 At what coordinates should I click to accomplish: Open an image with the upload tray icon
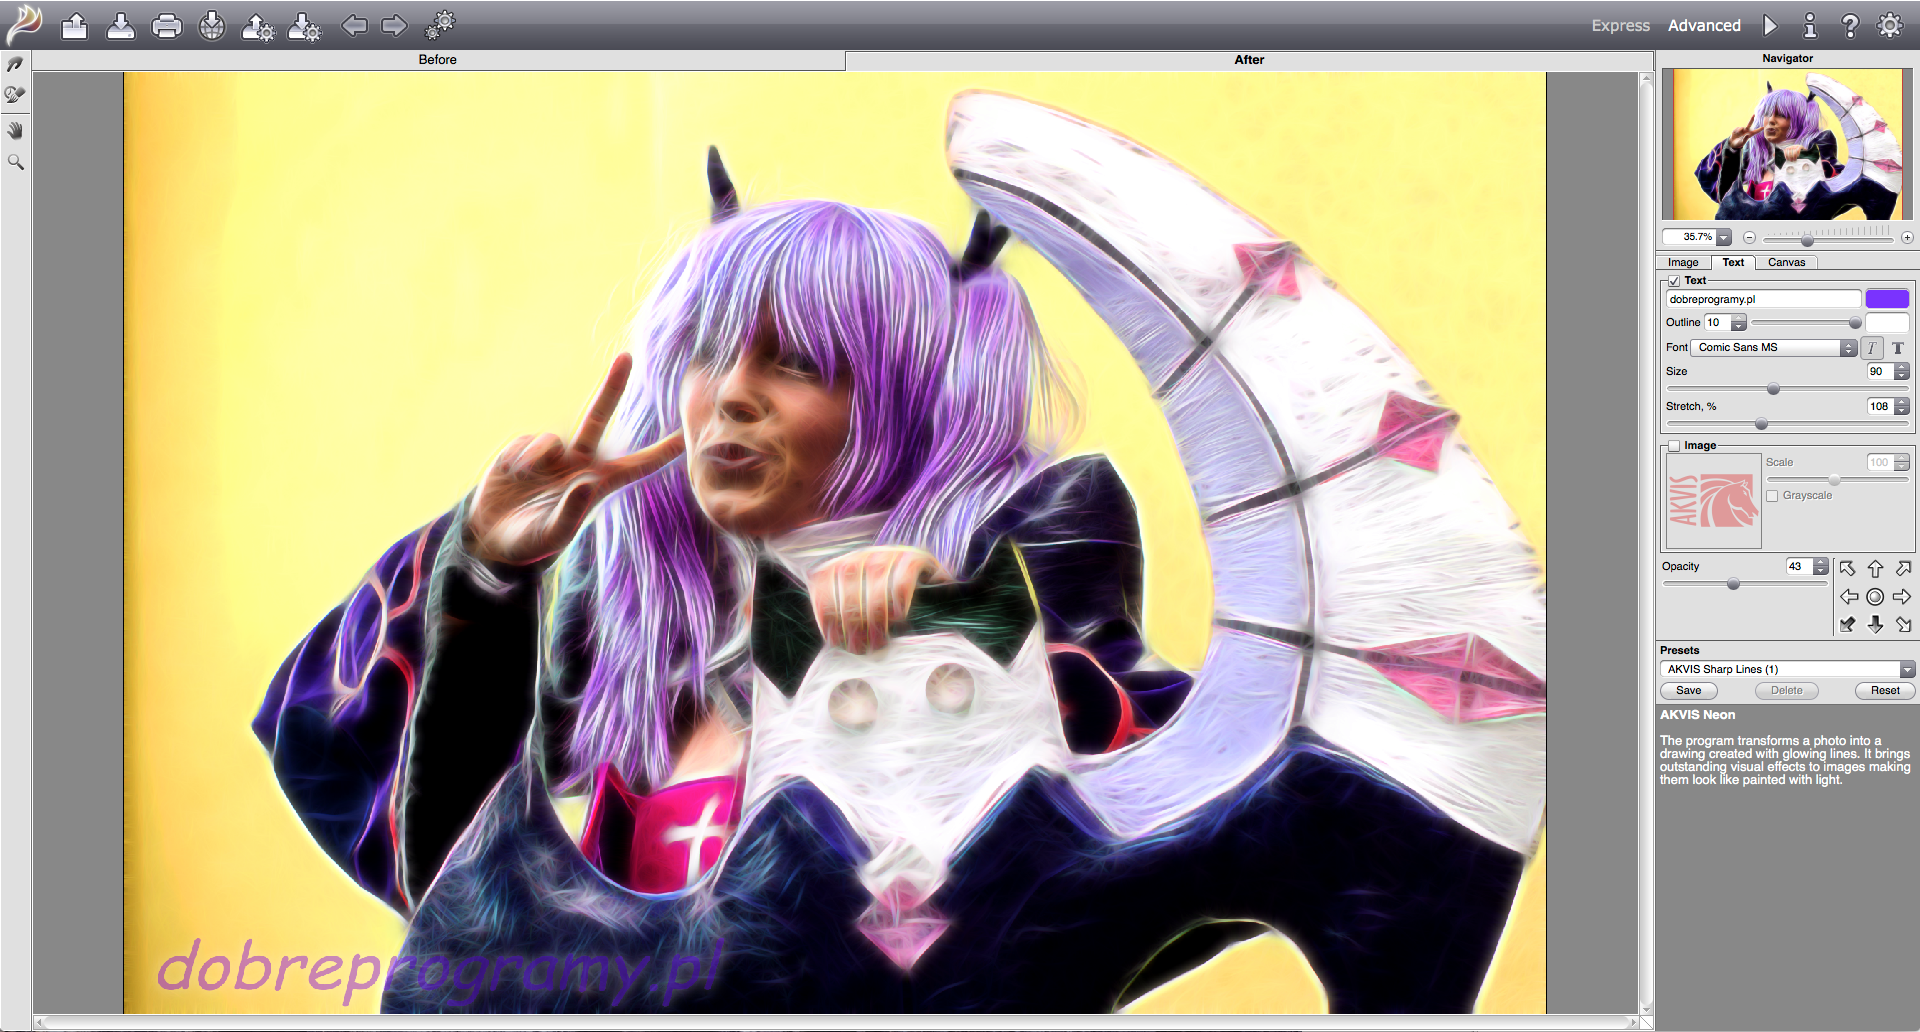[74, 26]
